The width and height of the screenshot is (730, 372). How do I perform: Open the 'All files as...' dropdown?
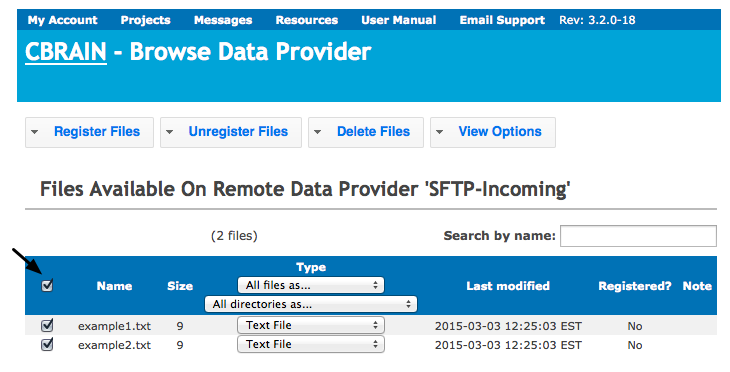(x=311, y=285)
